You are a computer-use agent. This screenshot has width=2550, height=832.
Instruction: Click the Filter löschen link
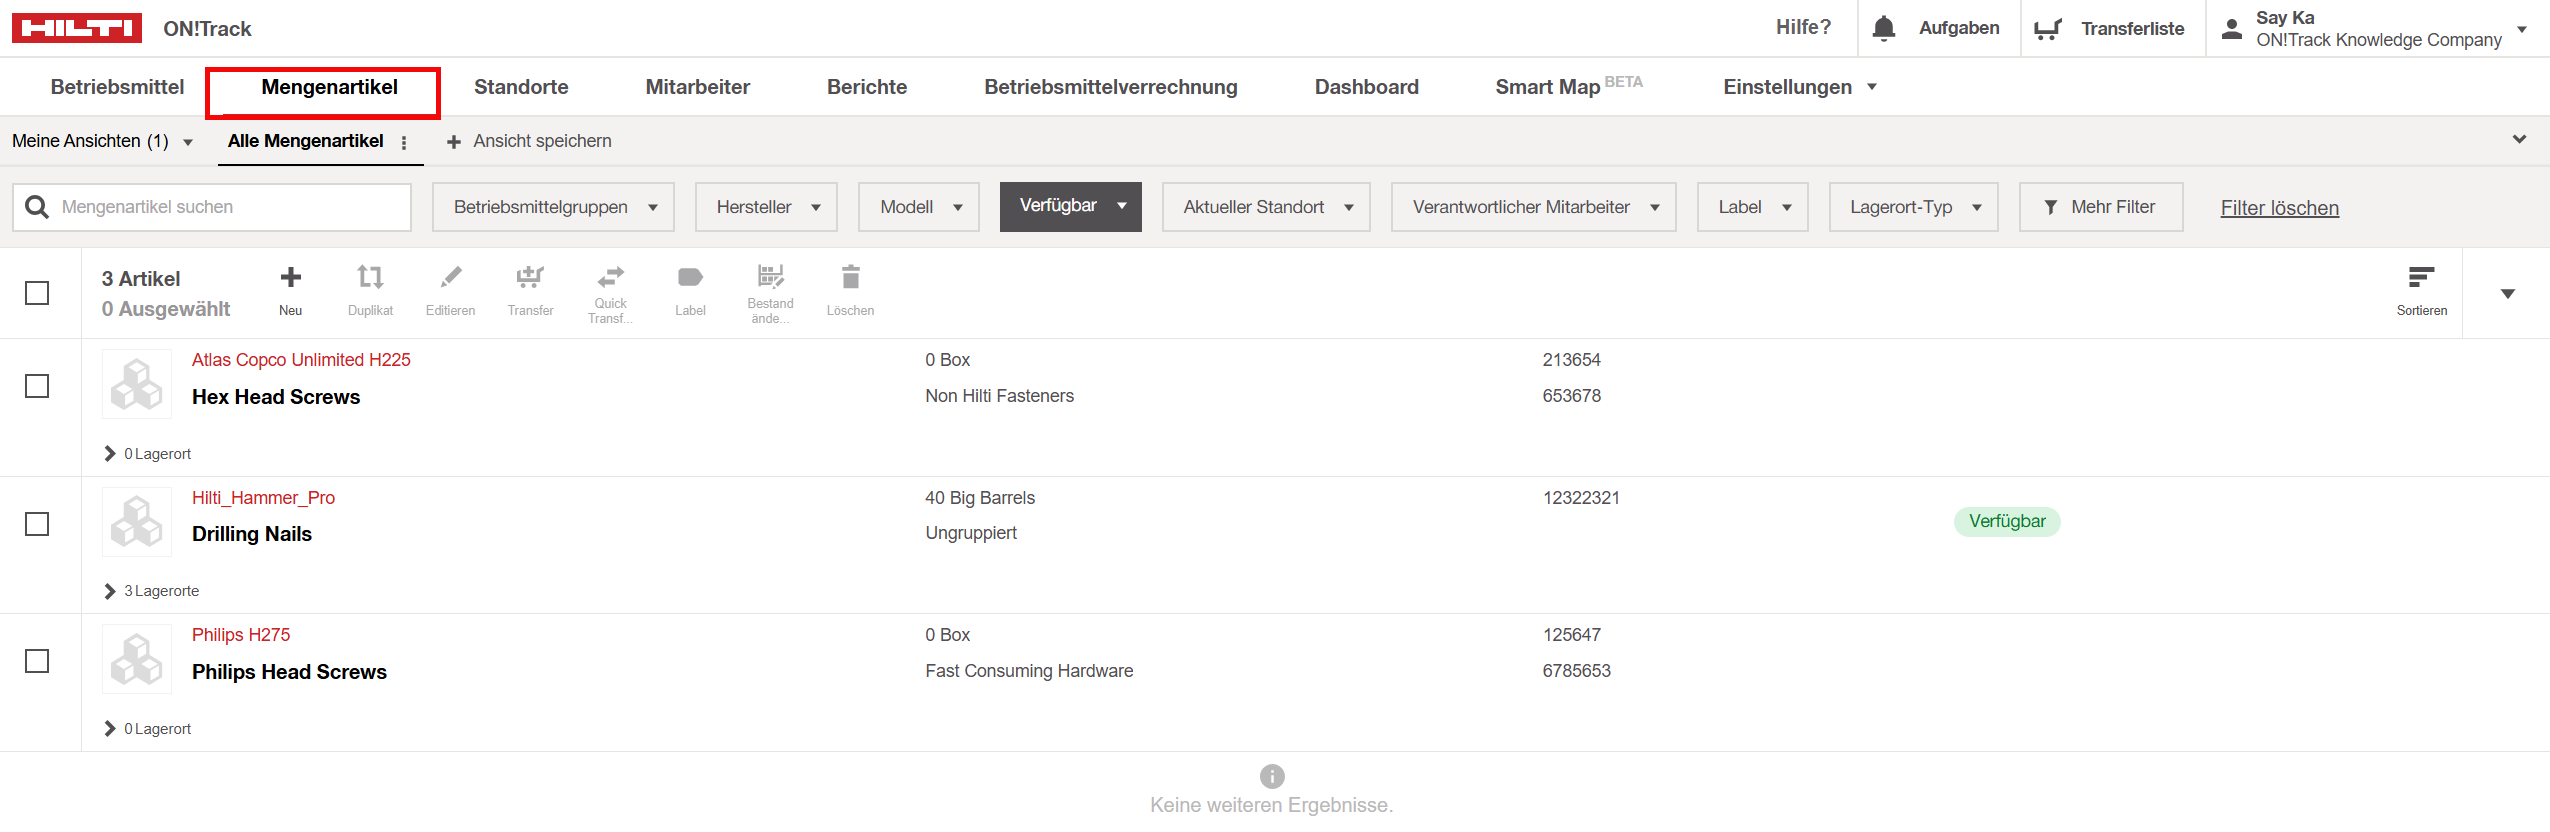click(2279, 208)
